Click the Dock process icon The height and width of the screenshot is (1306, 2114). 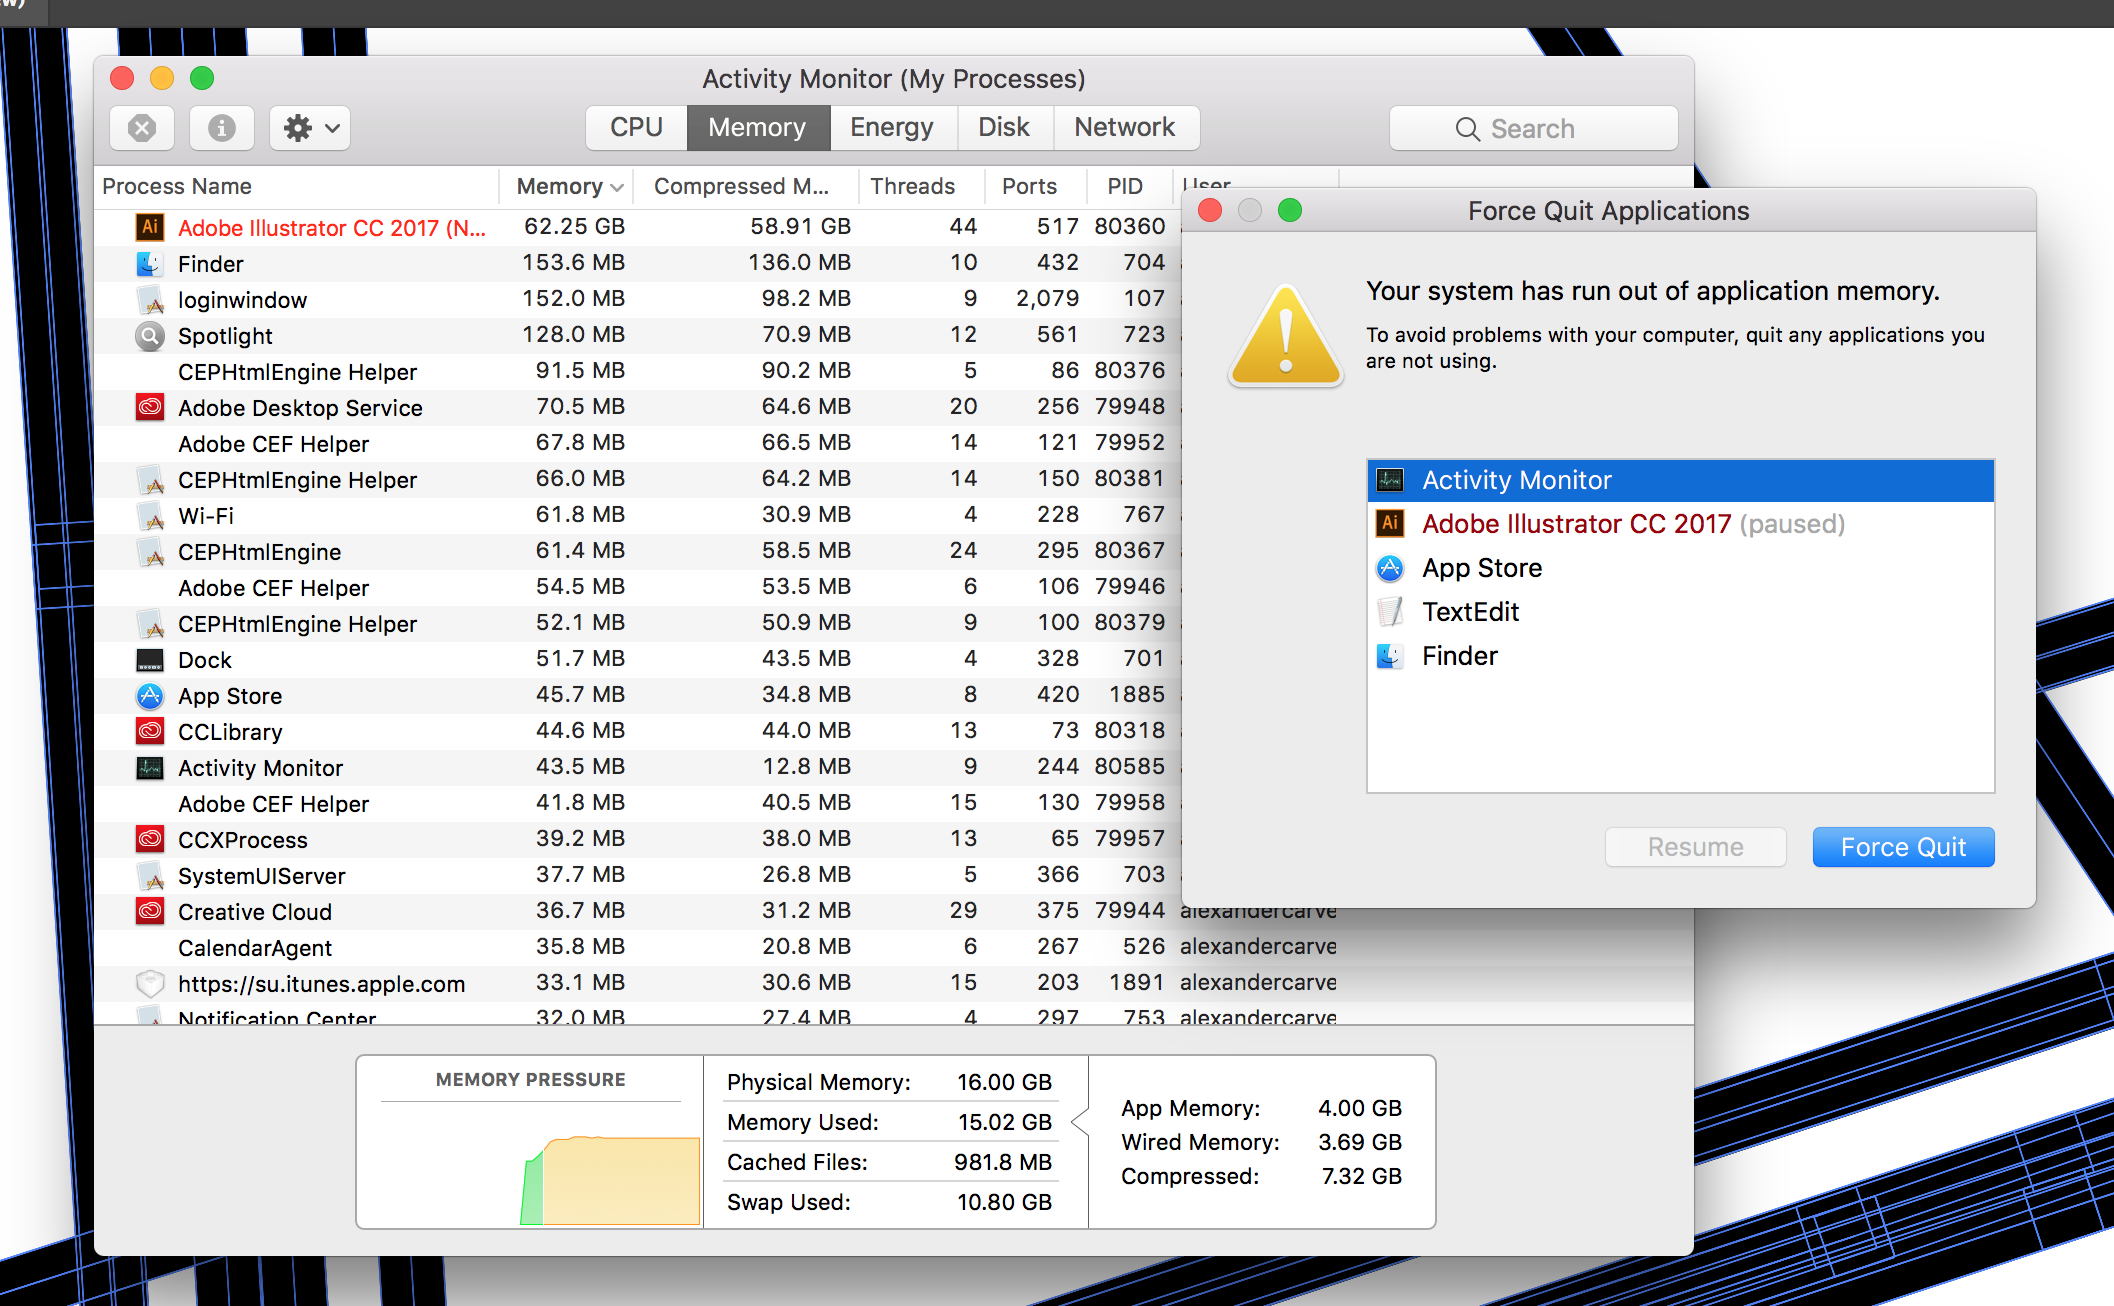point(150,659)
